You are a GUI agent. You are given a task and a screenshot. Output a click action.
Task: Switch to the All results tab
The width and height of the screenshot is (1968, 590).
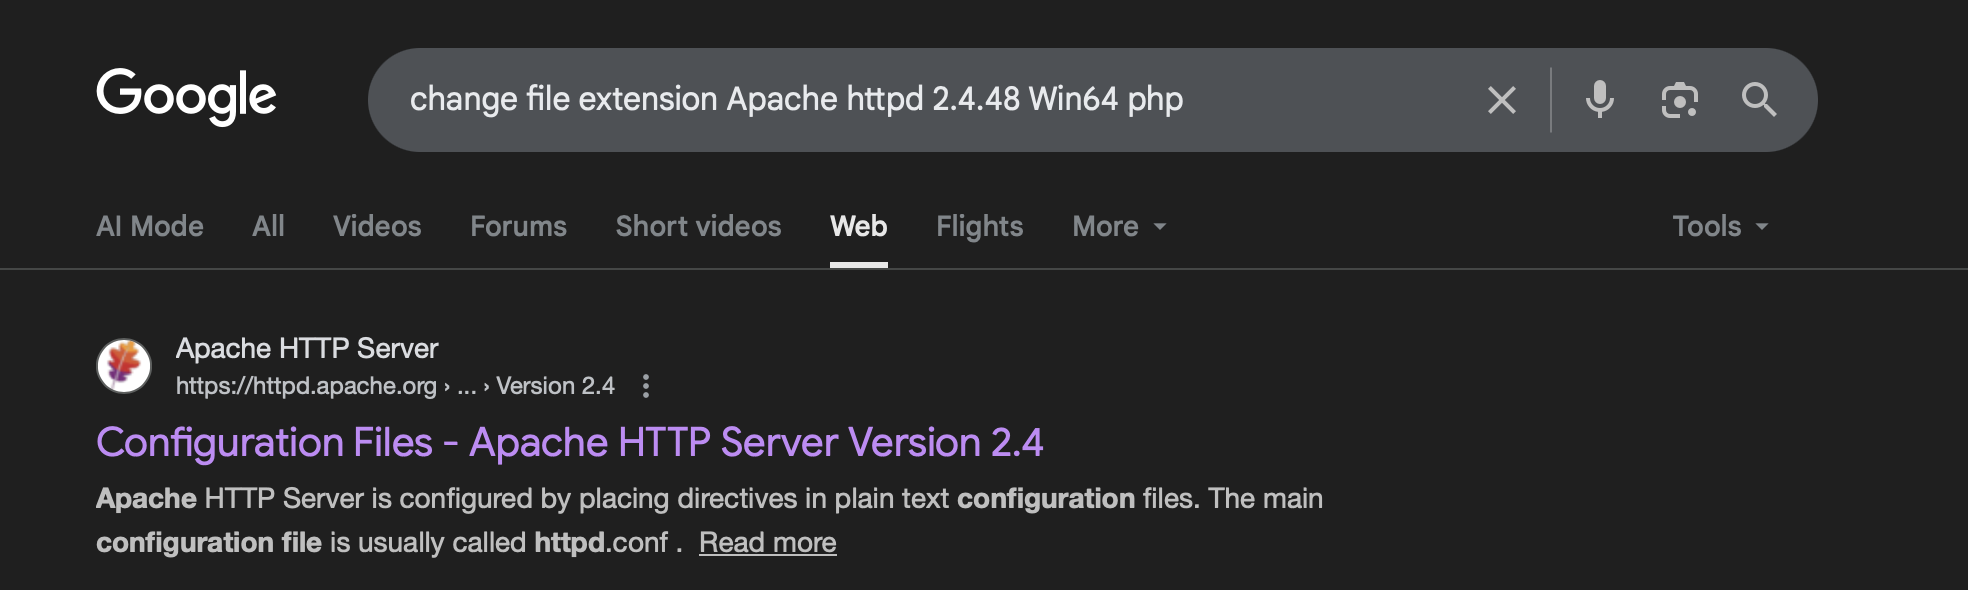tap(268, 227)
